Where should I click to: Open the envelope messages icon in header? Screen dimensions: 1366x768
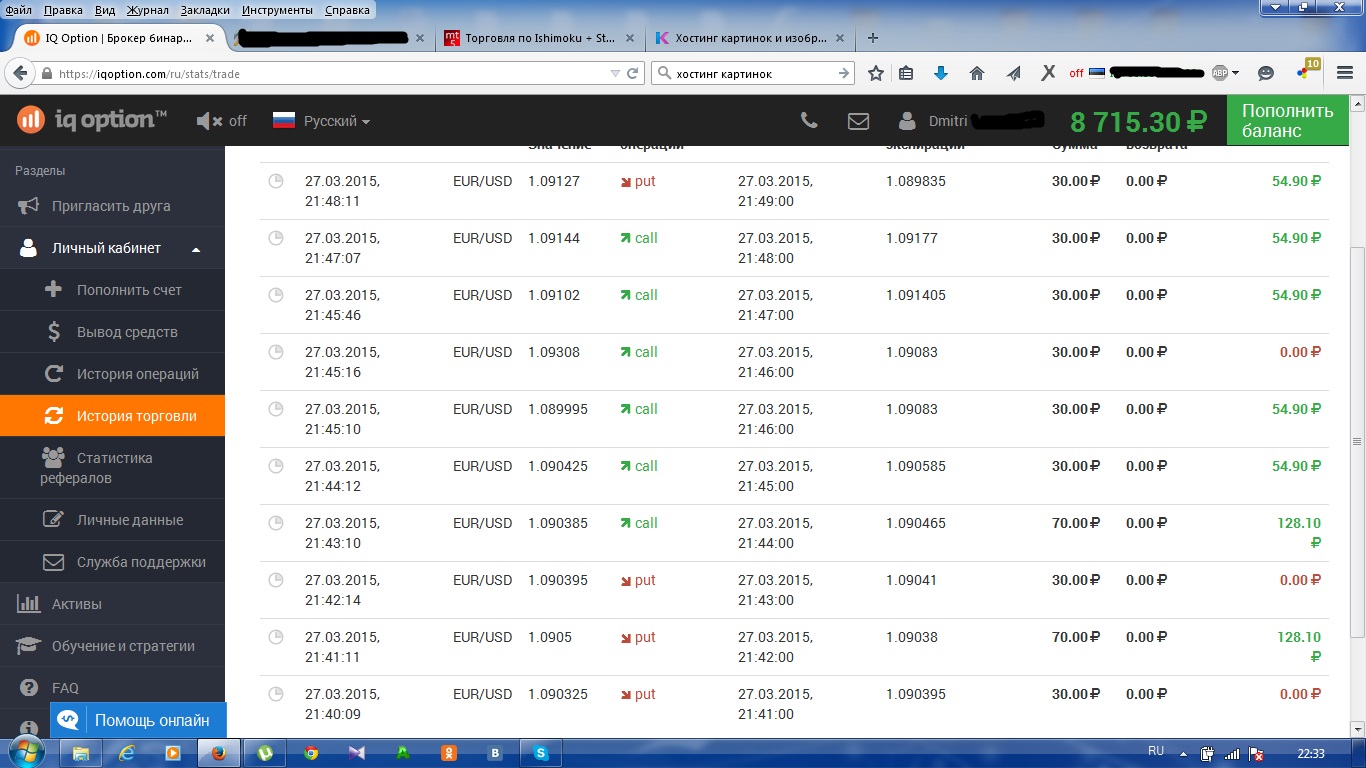coord(858,121)
